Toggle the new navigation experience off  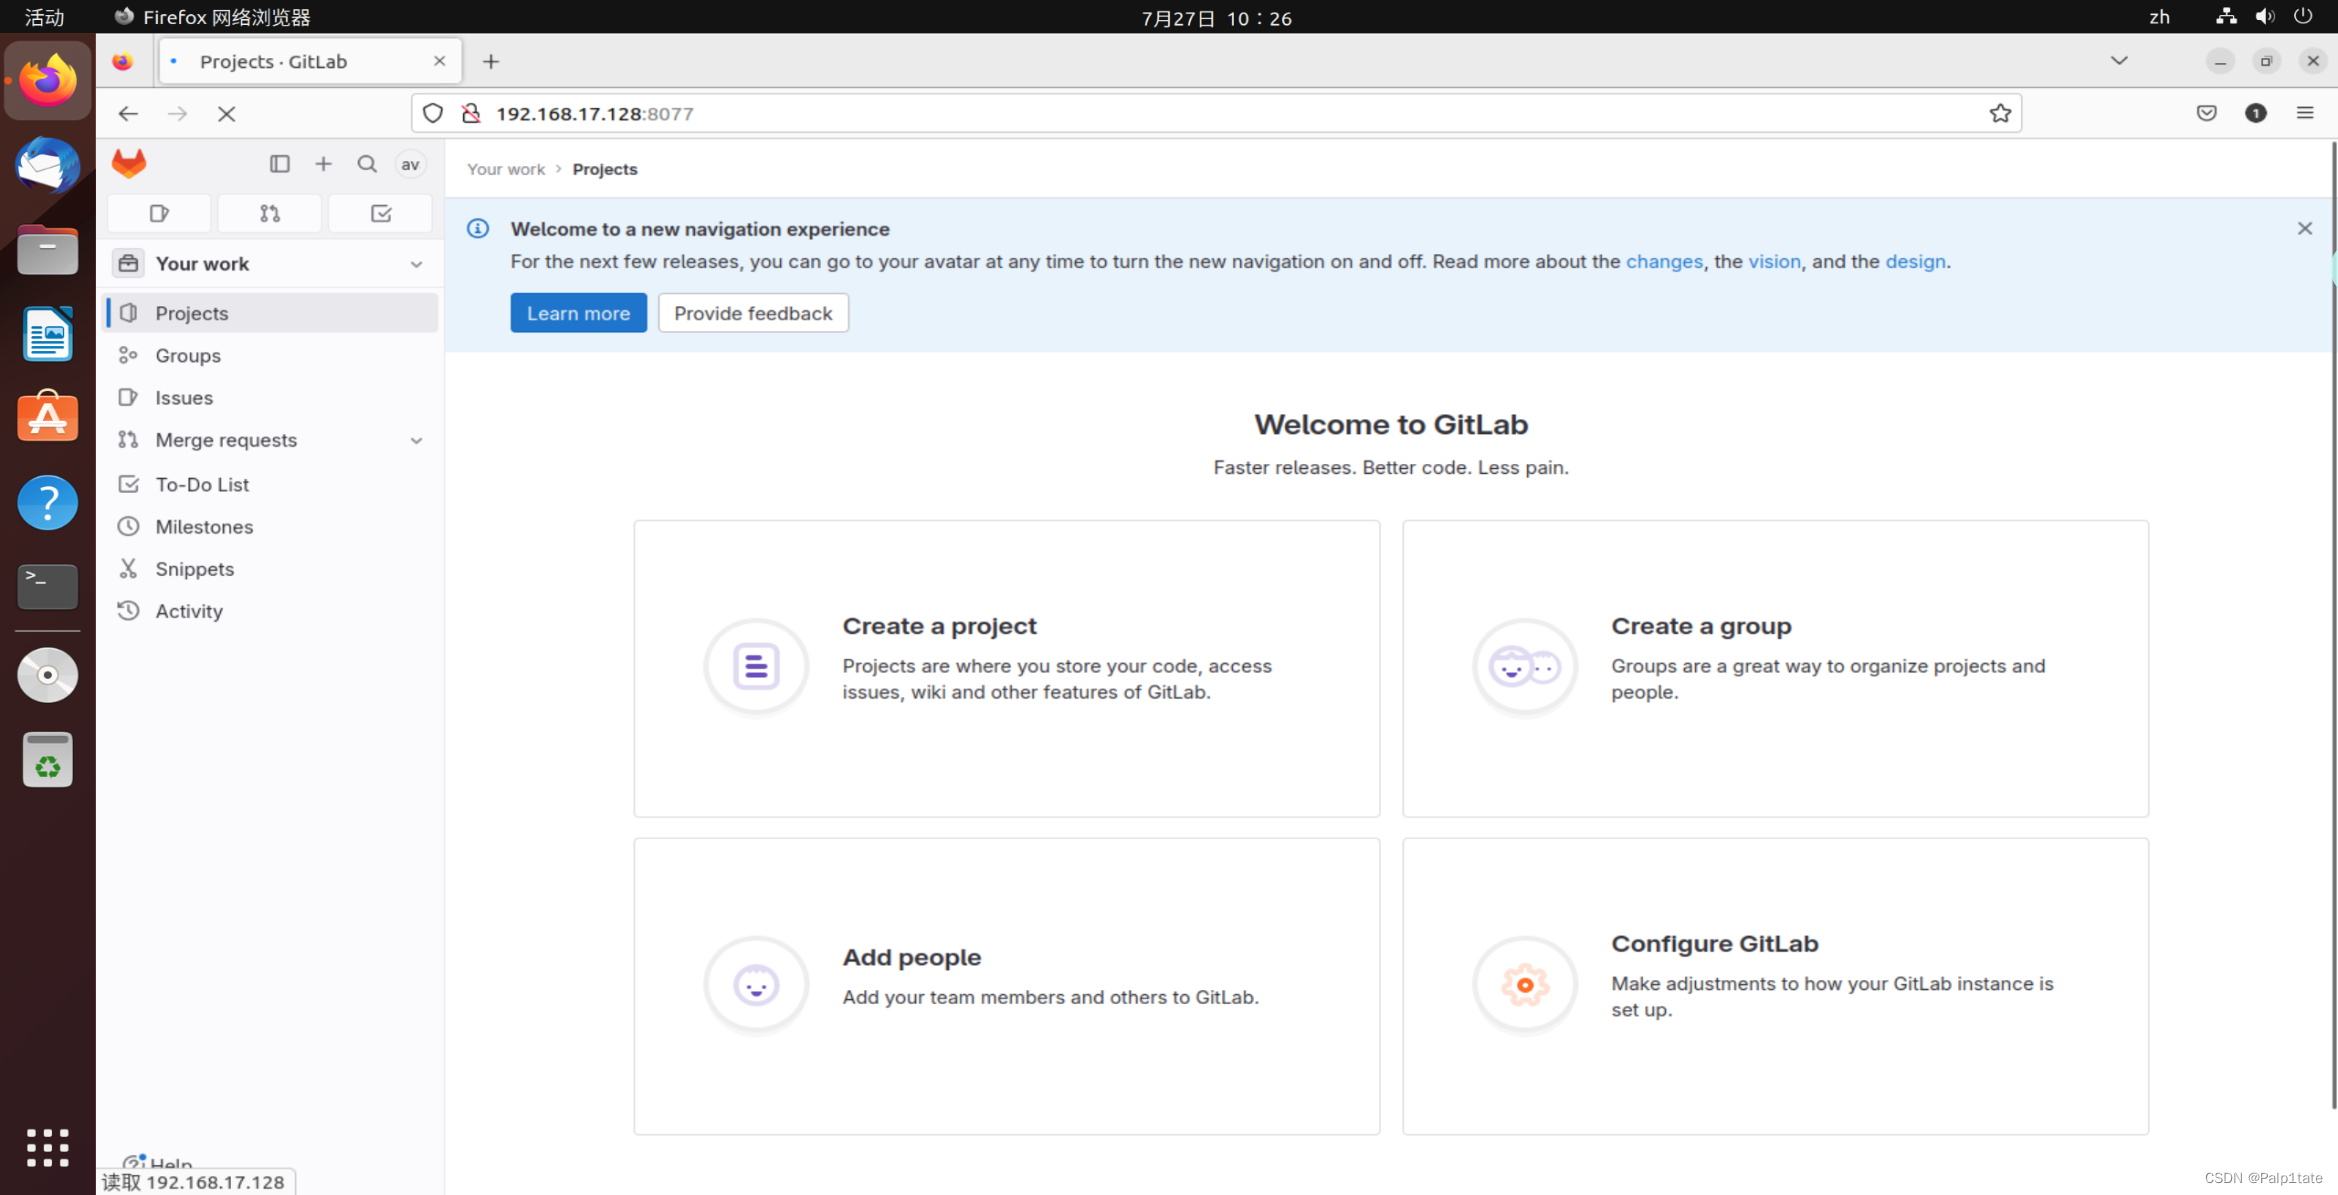(410, 163)
